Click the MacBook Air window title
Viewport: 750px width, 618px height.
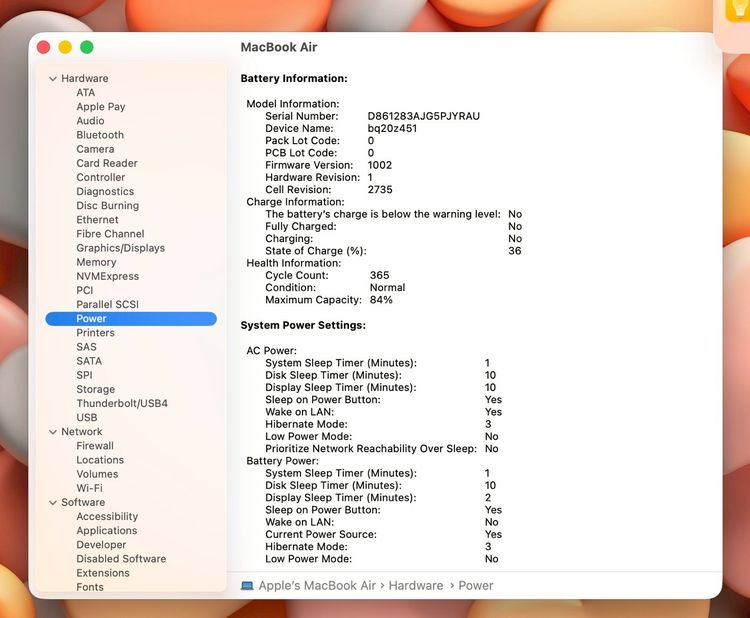tap(278, 47)
